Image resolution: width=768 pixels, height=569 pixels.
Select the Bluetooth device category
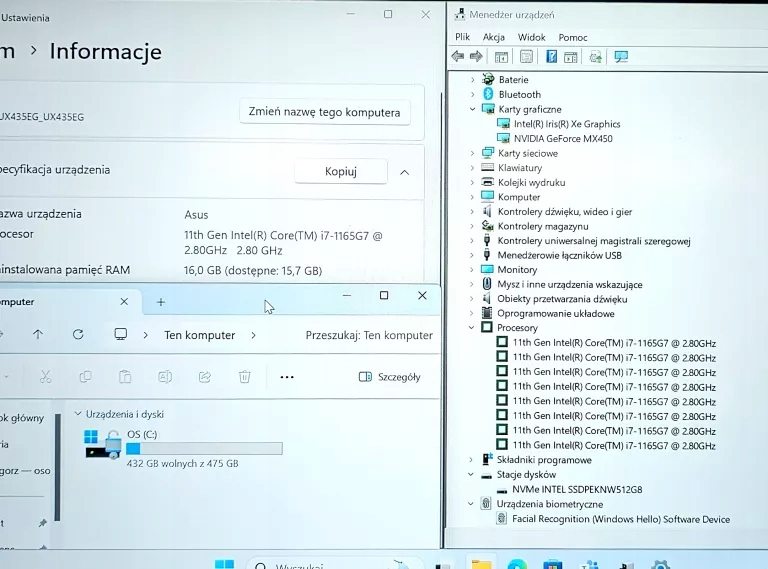pos(519,95)
